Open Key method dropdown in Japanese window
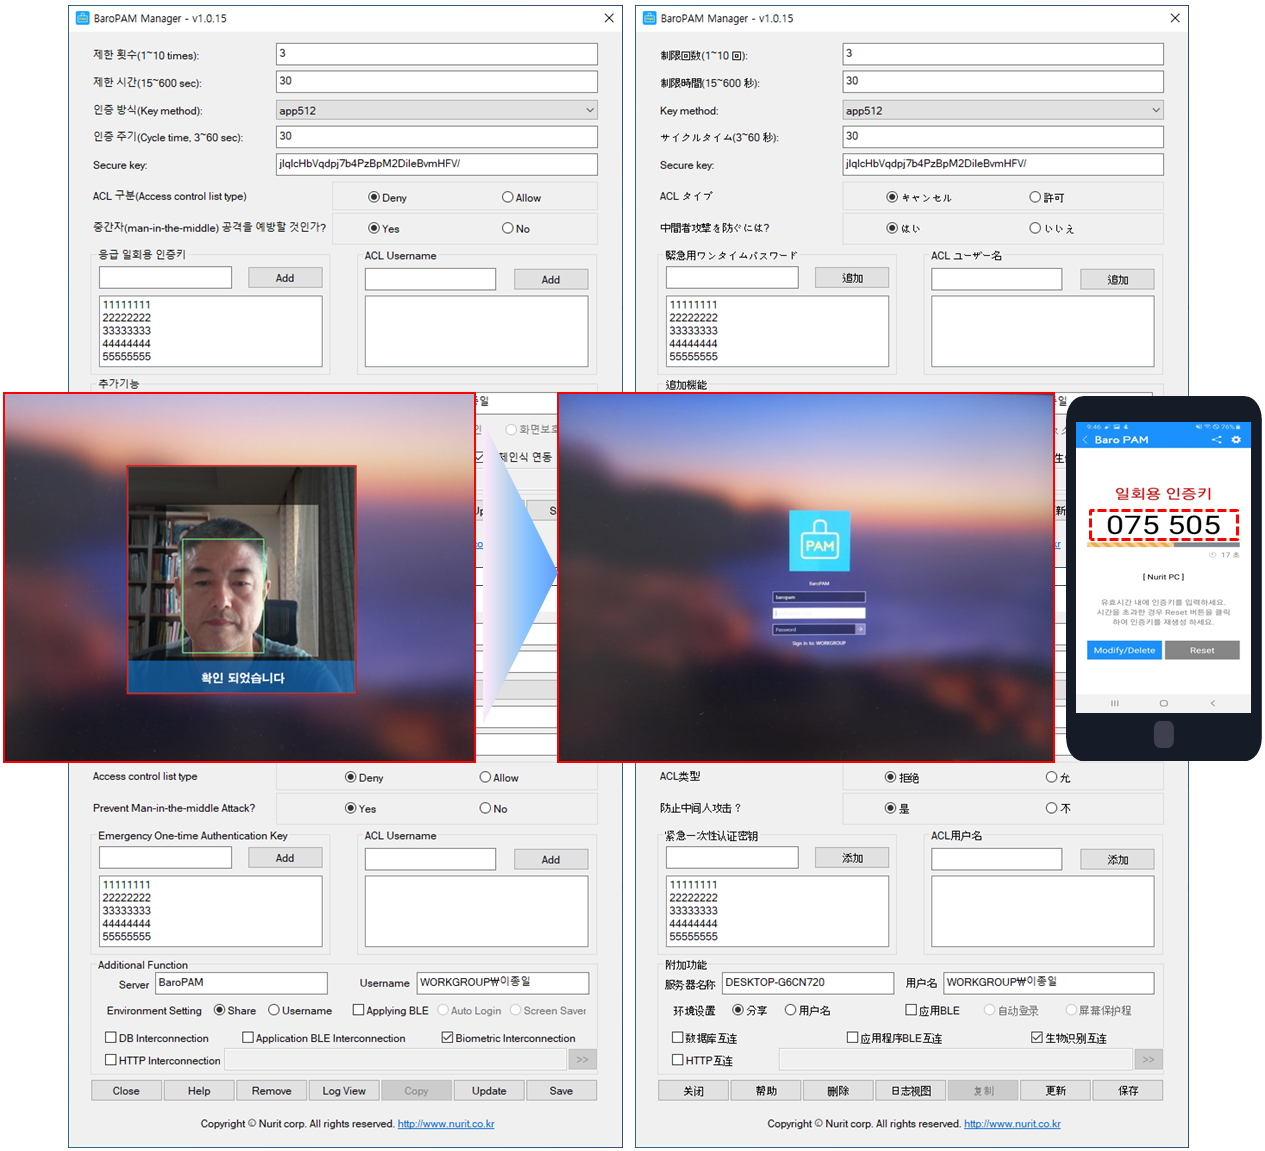 click(1003, 111)
